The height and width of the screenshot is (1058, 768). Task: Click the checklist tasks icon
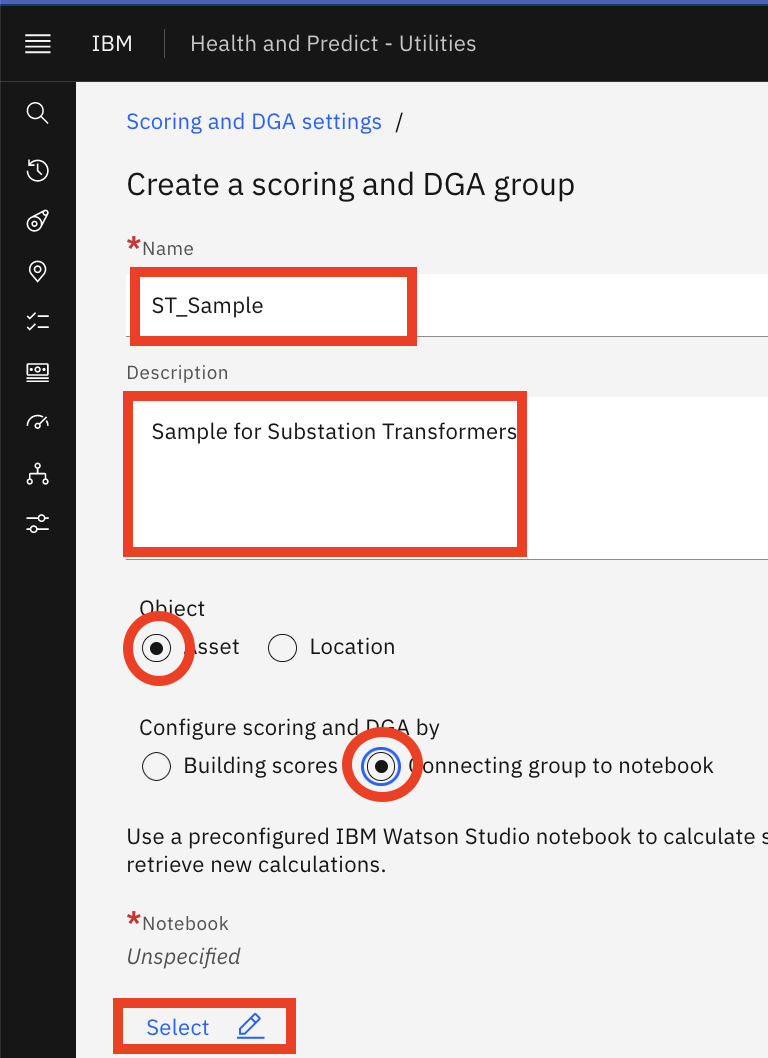tap(38, 322)
